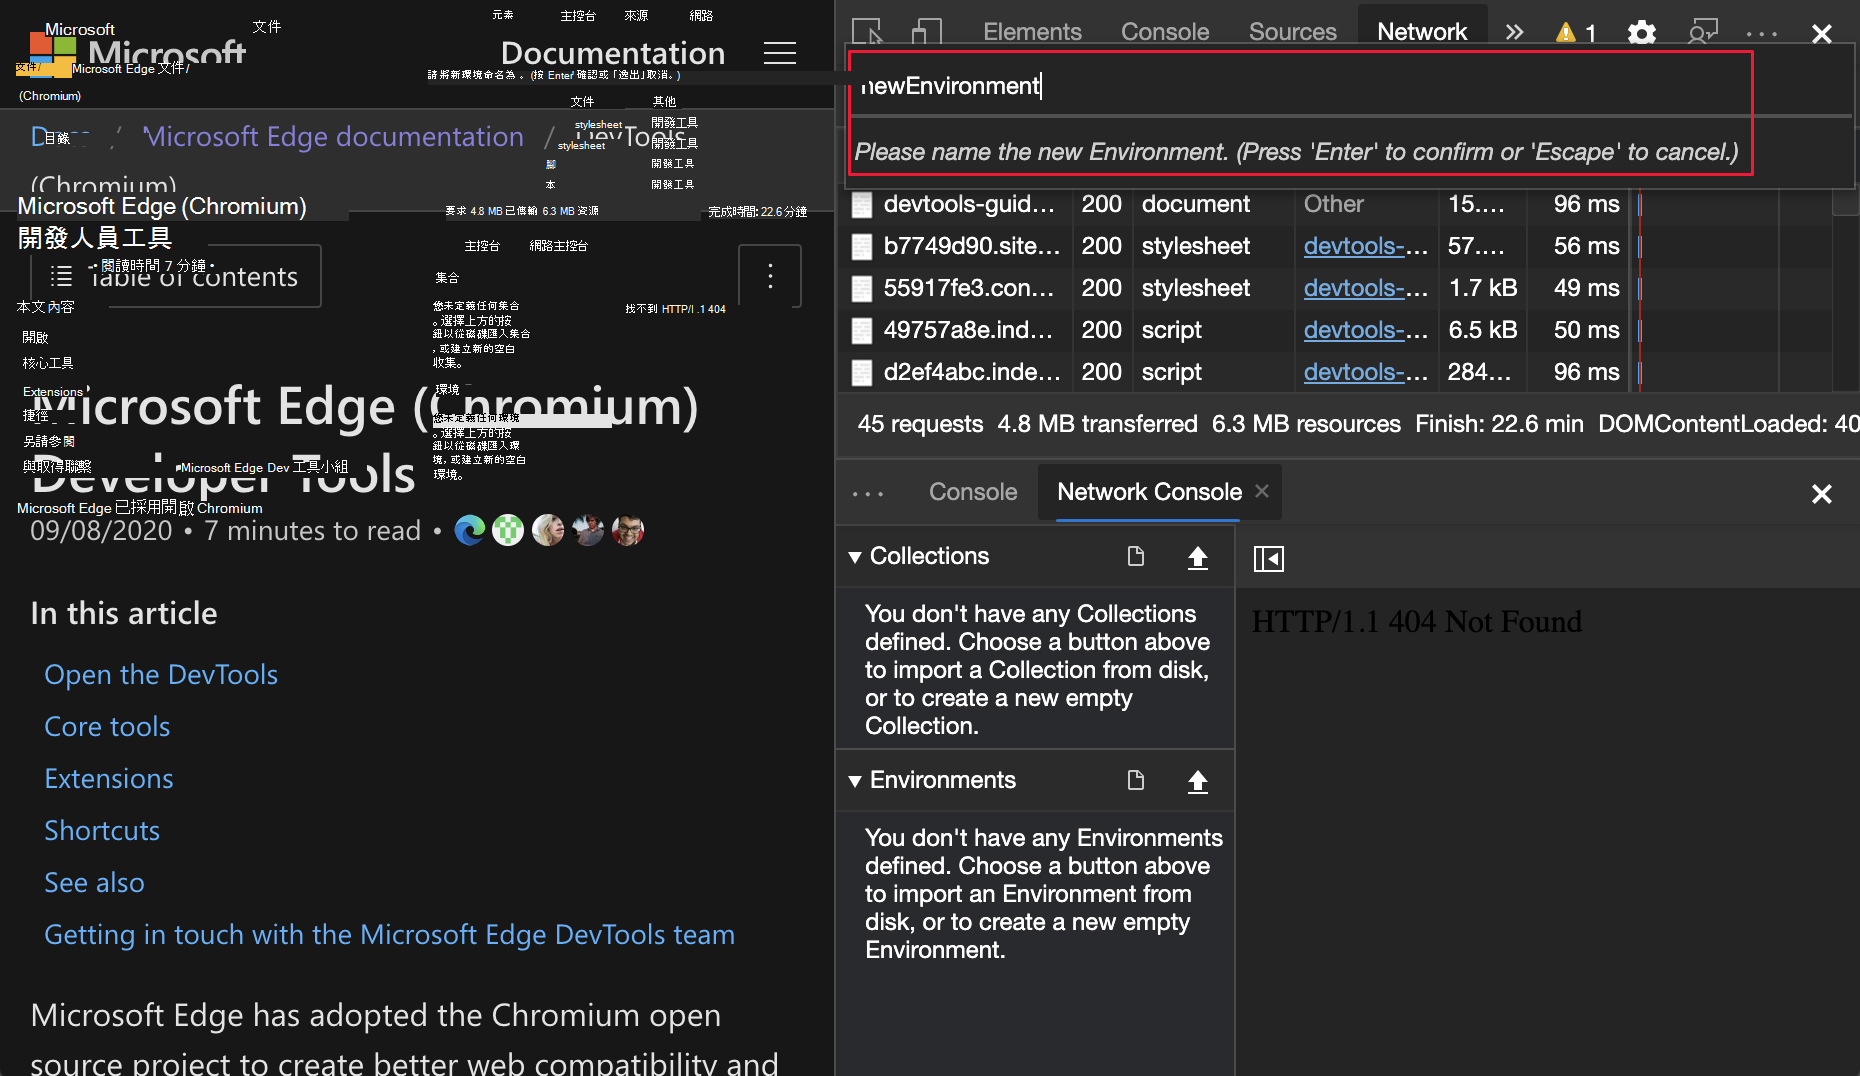Show more DevTools tabs via chevron
The height and width of the screenshot is (1076, 1860).
(x=1515, y=32)
